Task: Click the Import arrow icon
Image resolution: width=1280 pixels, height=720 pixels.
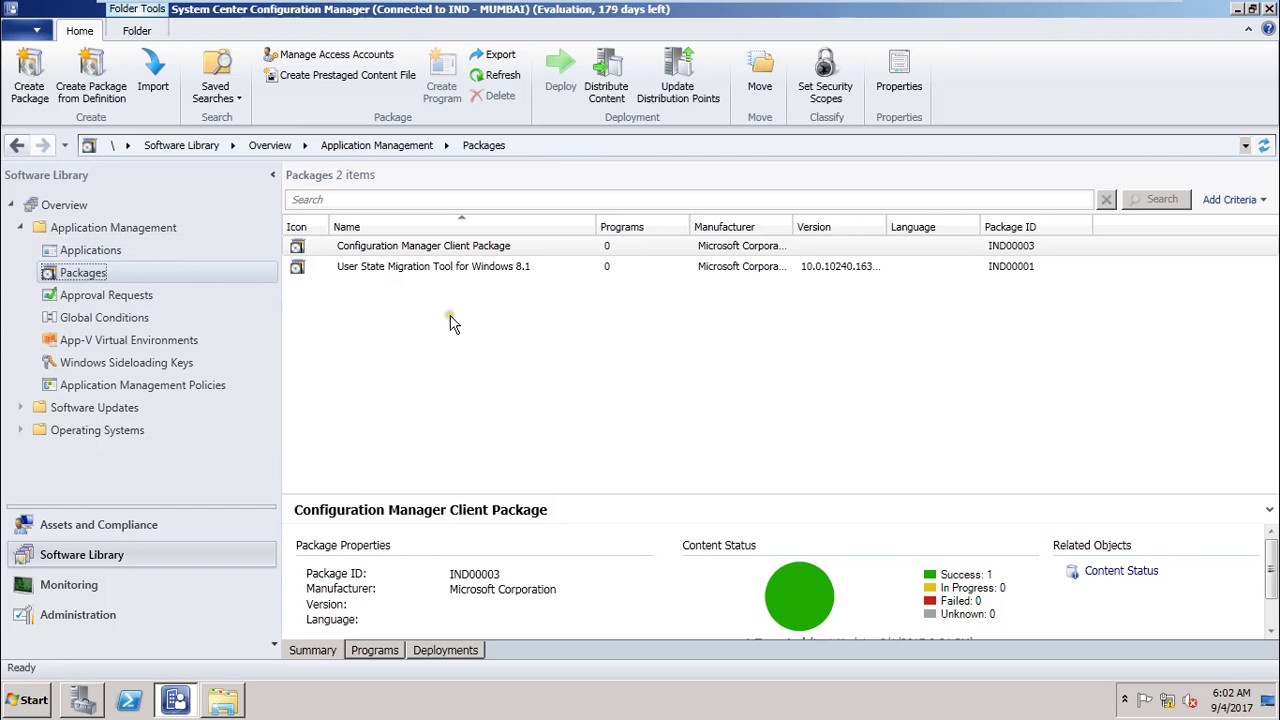Action: point(153,63)
